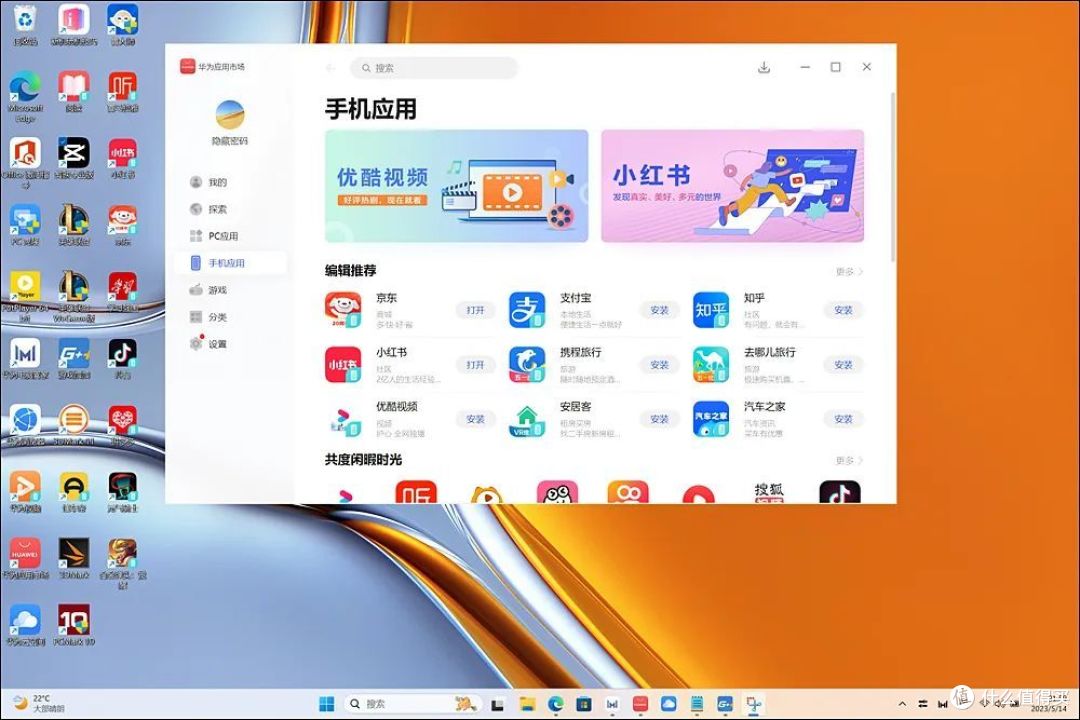Open the user profile avatar
Screen dimensions: 1080x720
tap(229, 115)
